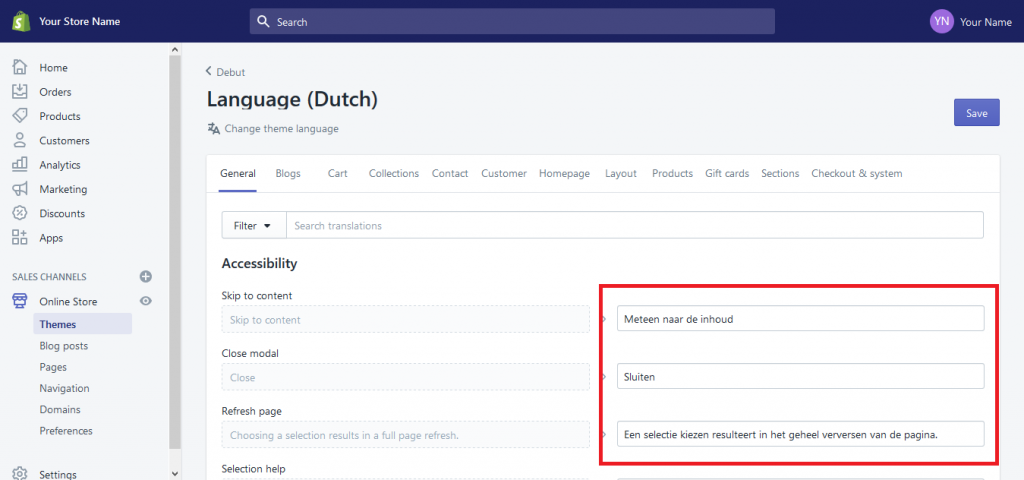The image size is (1024, 480).
Task: Open Navigation in the sidebar
Action: 64,388
